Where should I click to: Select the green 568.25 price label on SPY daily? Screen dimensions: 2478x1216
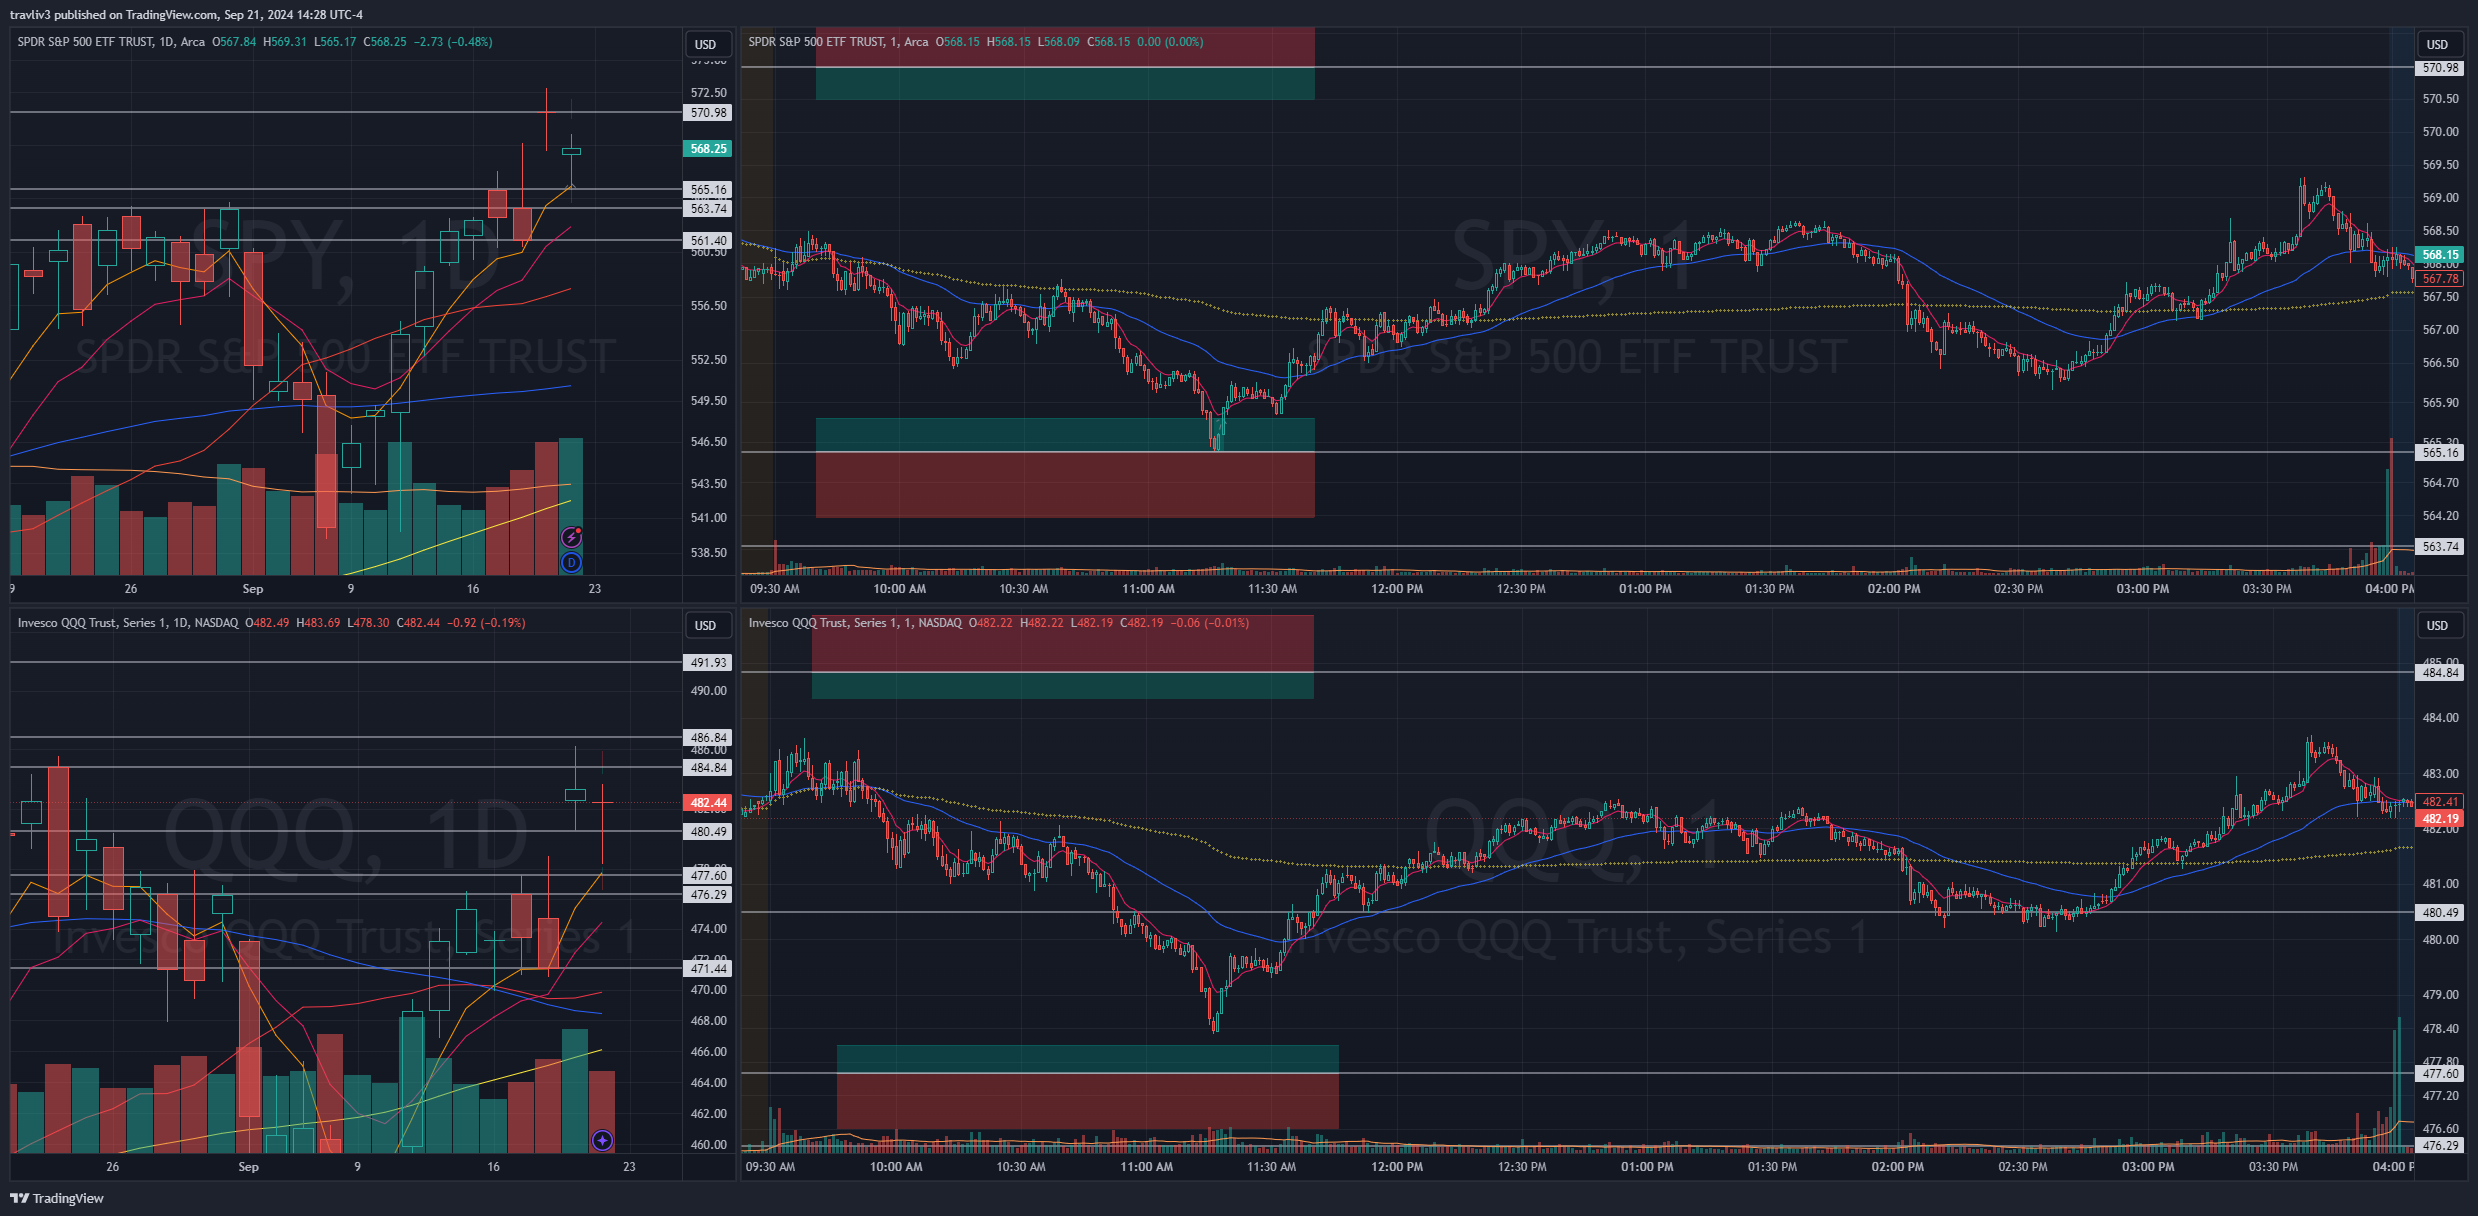708,149
